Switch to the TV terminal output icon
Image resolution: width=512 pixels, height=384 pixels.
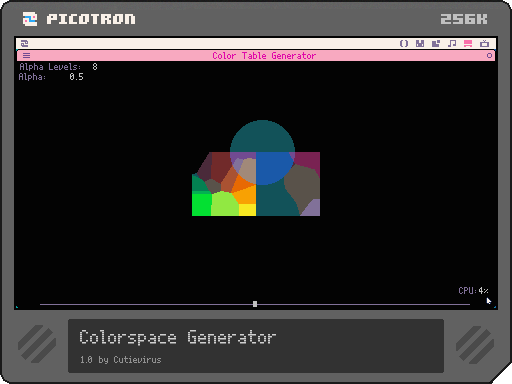pos(484,43)
